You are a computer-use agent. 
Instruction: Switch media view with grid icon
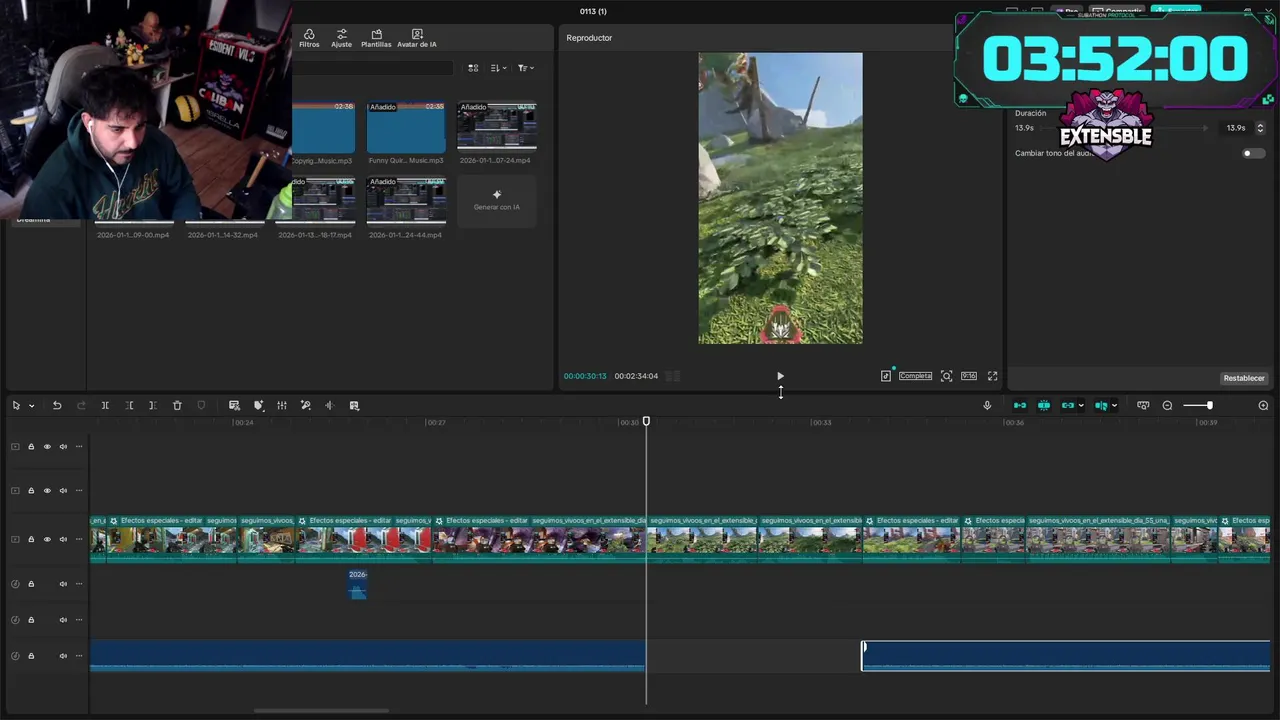(473, 68)
